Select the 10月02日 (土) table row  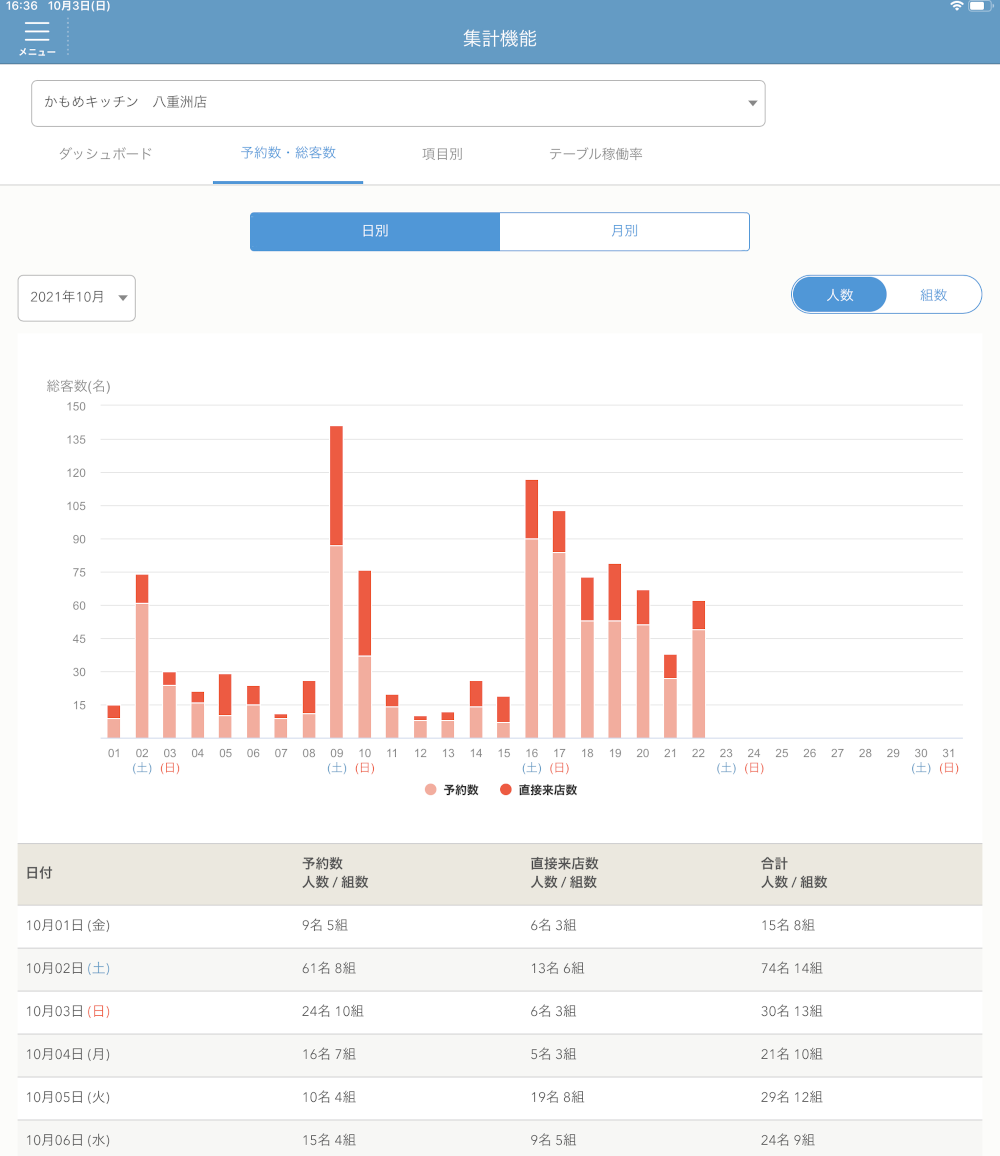[x=499, y=968]
